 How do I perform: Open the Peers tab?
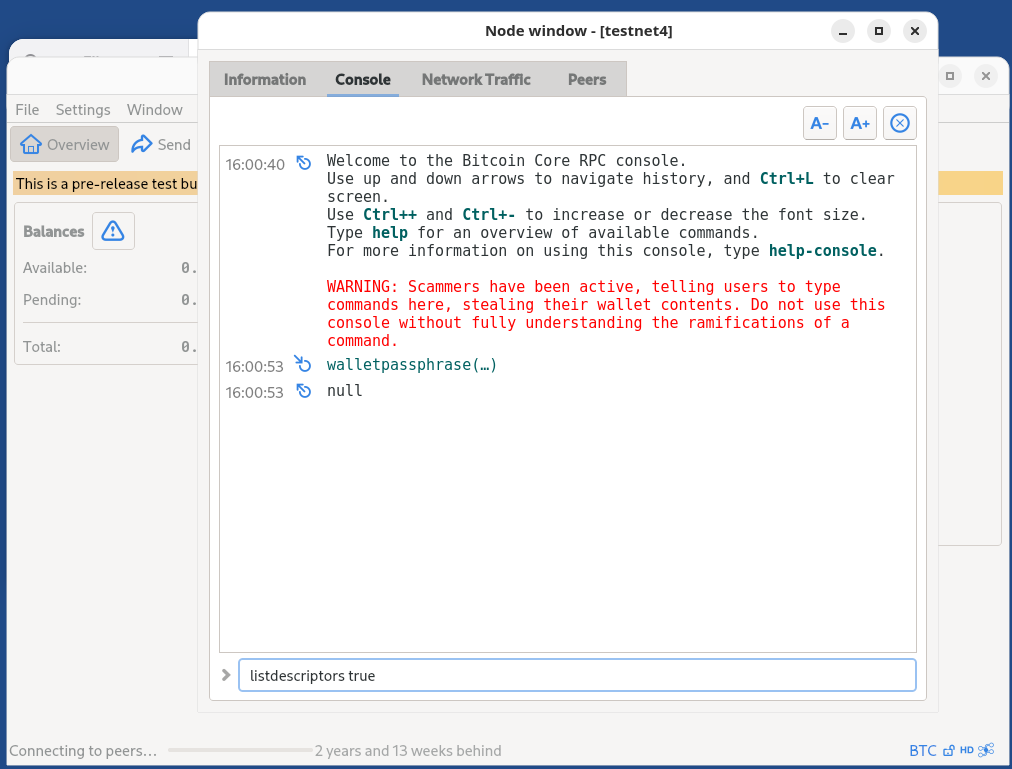(x=587, y=79)
